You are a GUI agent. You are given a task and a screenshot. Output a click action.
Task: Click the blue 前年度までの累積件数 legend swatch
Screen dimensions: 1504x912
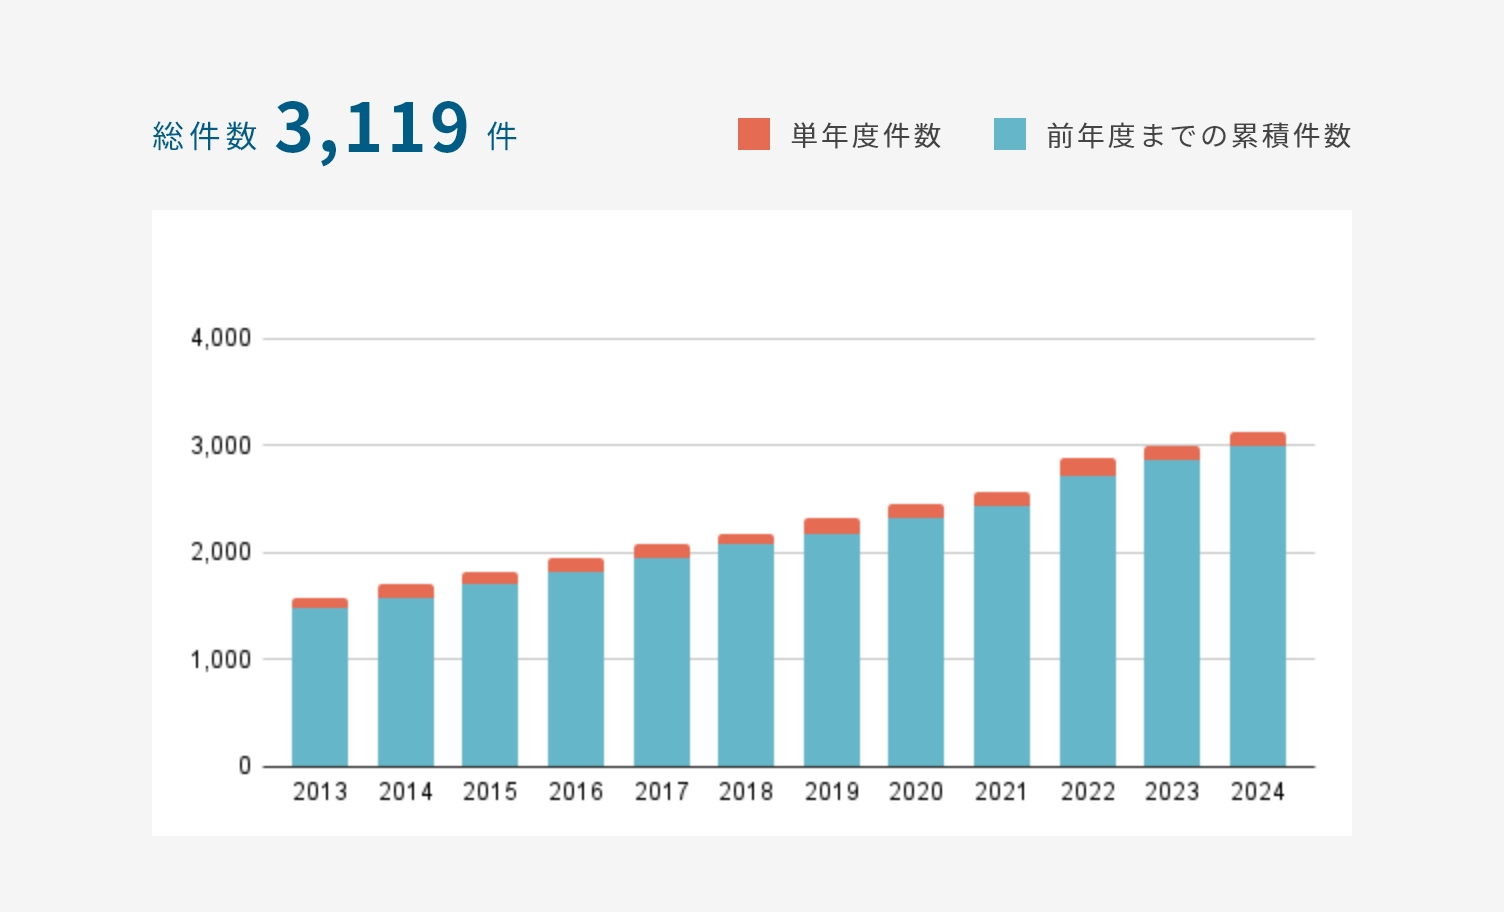(x=1010, y=134)
